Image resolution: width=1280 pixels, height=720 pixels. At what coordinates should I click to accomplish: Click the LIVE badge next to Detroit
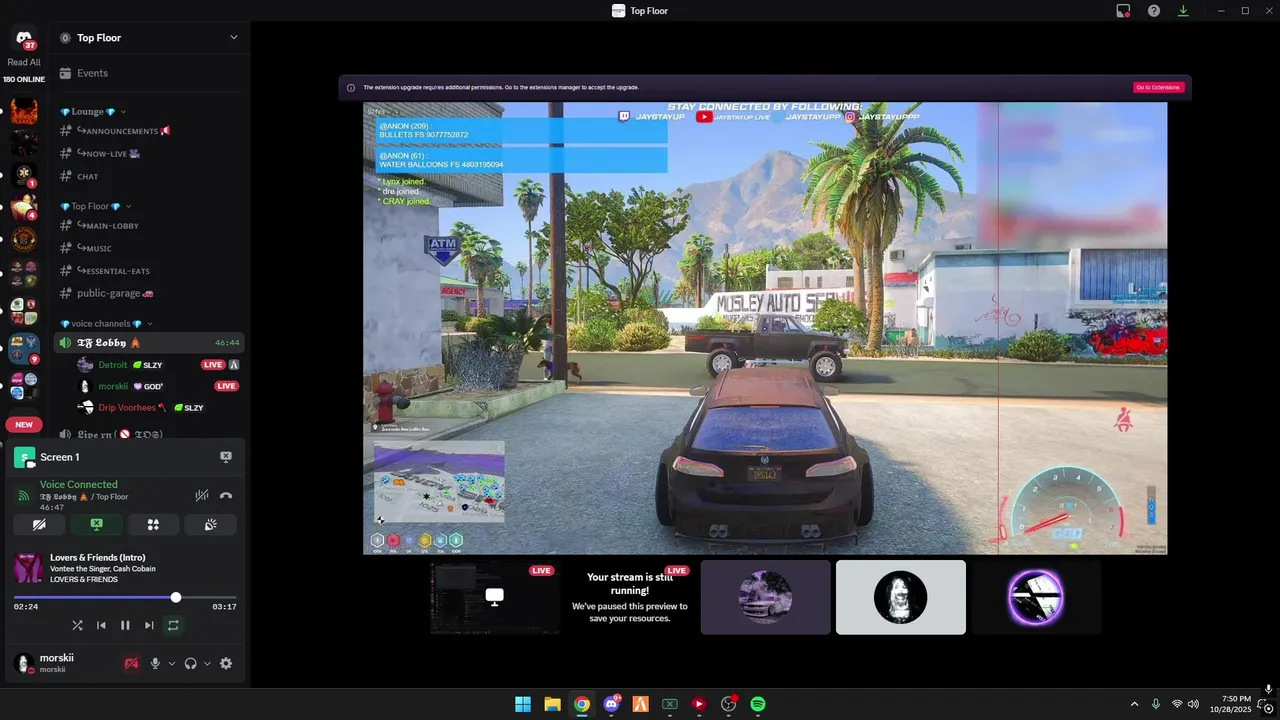212,365
